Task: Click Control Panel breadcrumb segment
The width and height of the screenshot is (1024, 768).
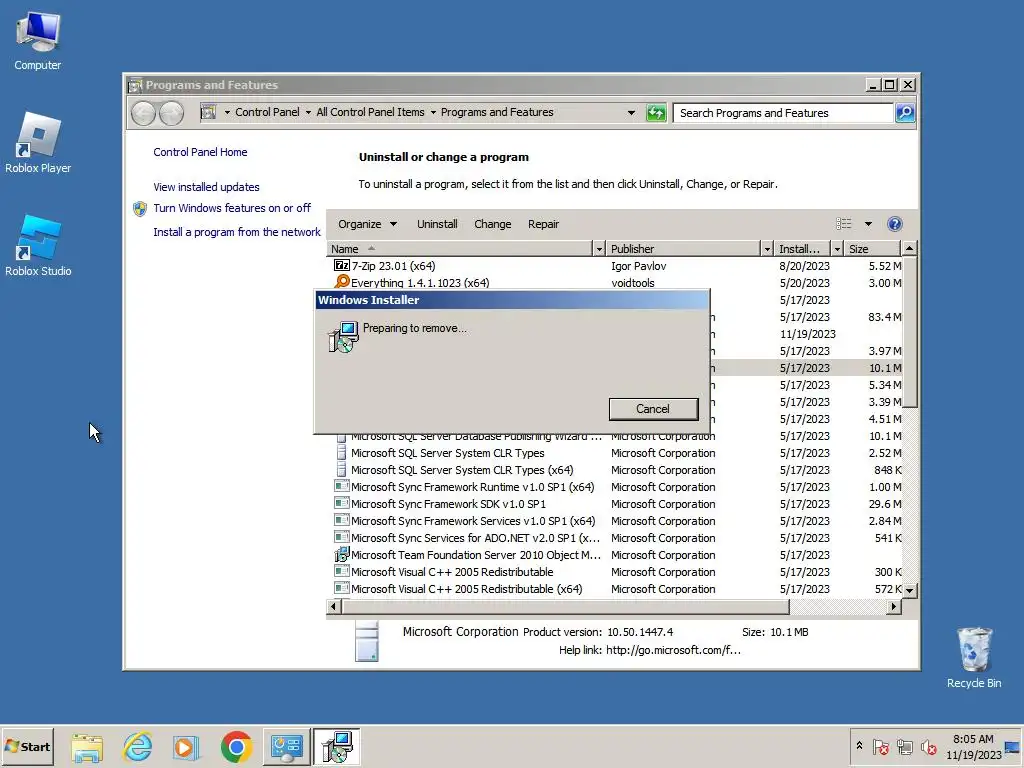Action: click(267, 112)
